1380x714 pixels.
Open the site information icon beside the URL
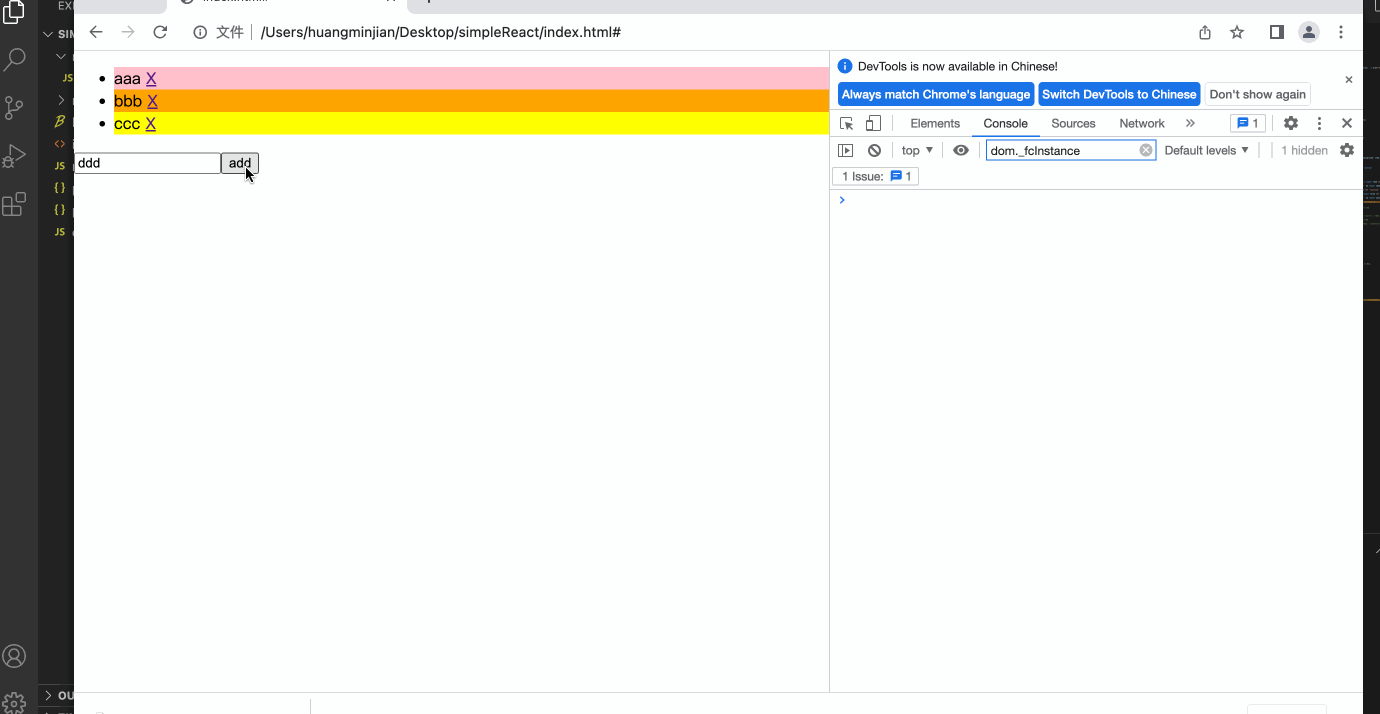(200, 32)
